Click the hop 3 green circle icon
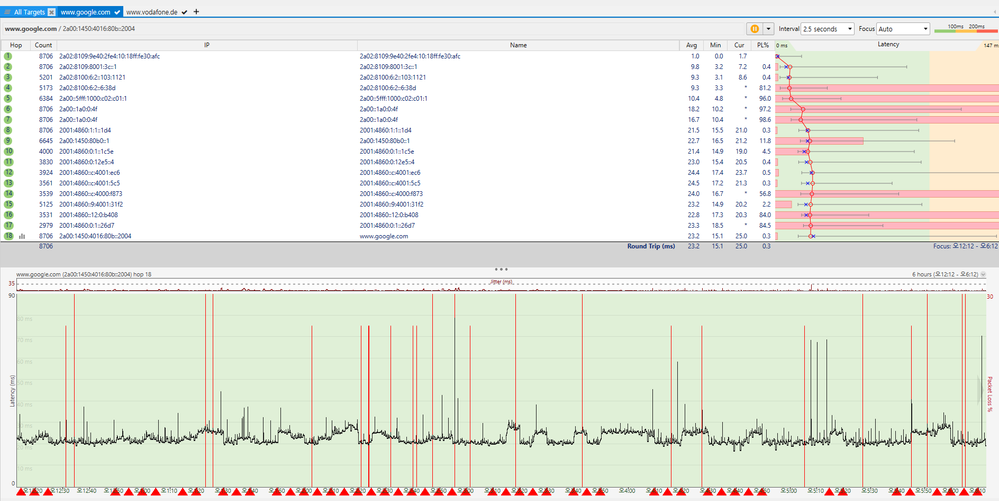This screenshot has width=999, height=501. (x=8, y=77)
